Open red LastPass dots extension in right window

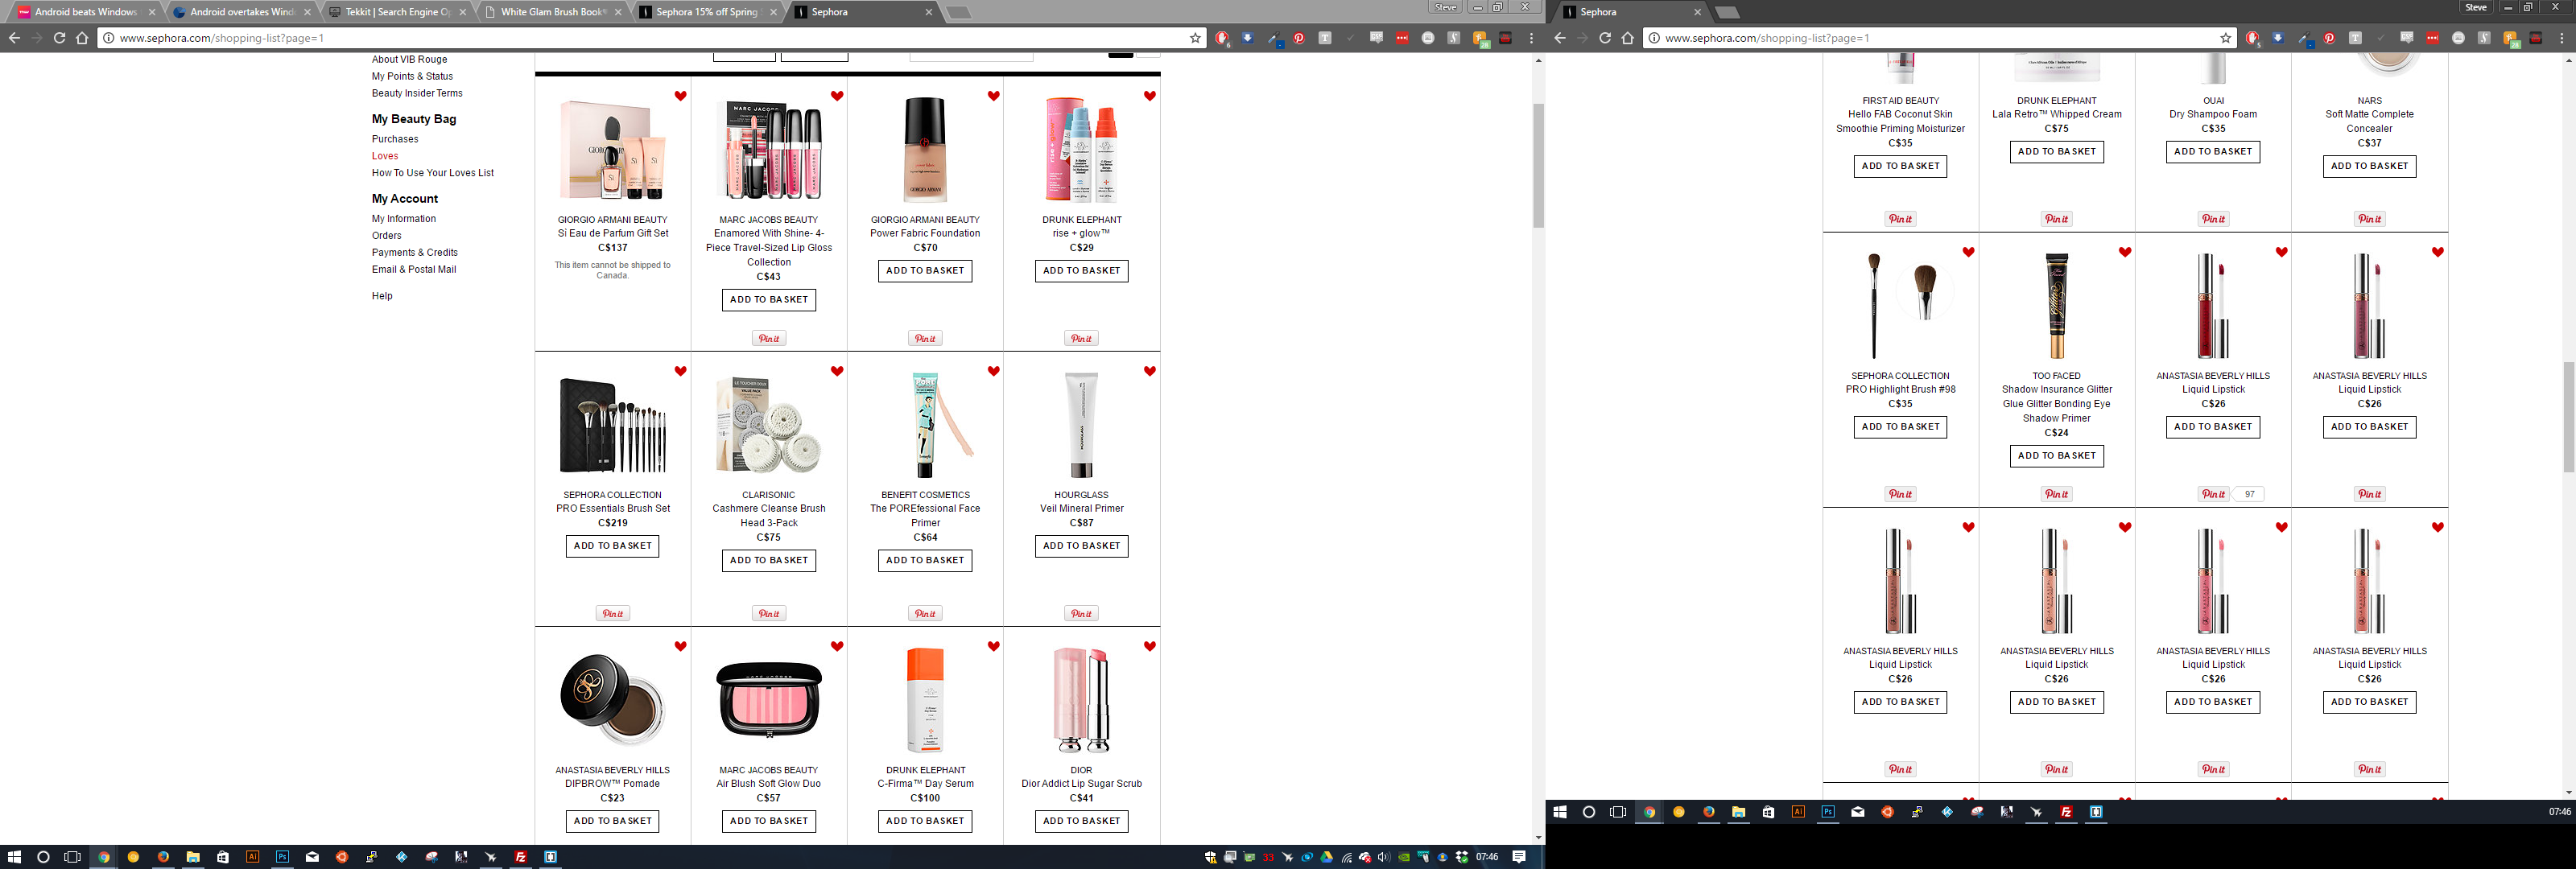[x=2433, y=38]
